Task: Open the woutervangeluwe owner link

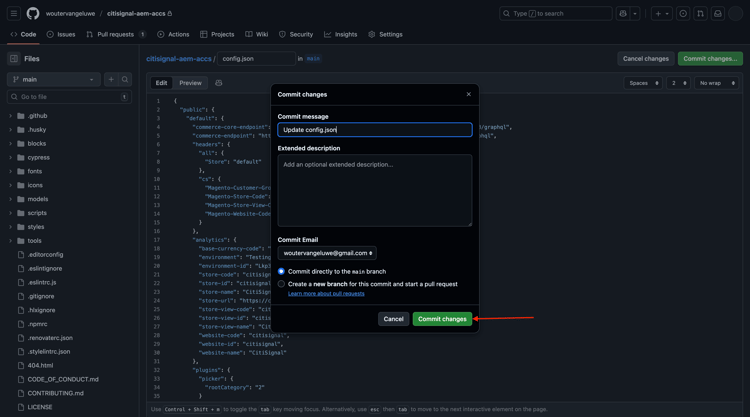Action: pos(70,13)
